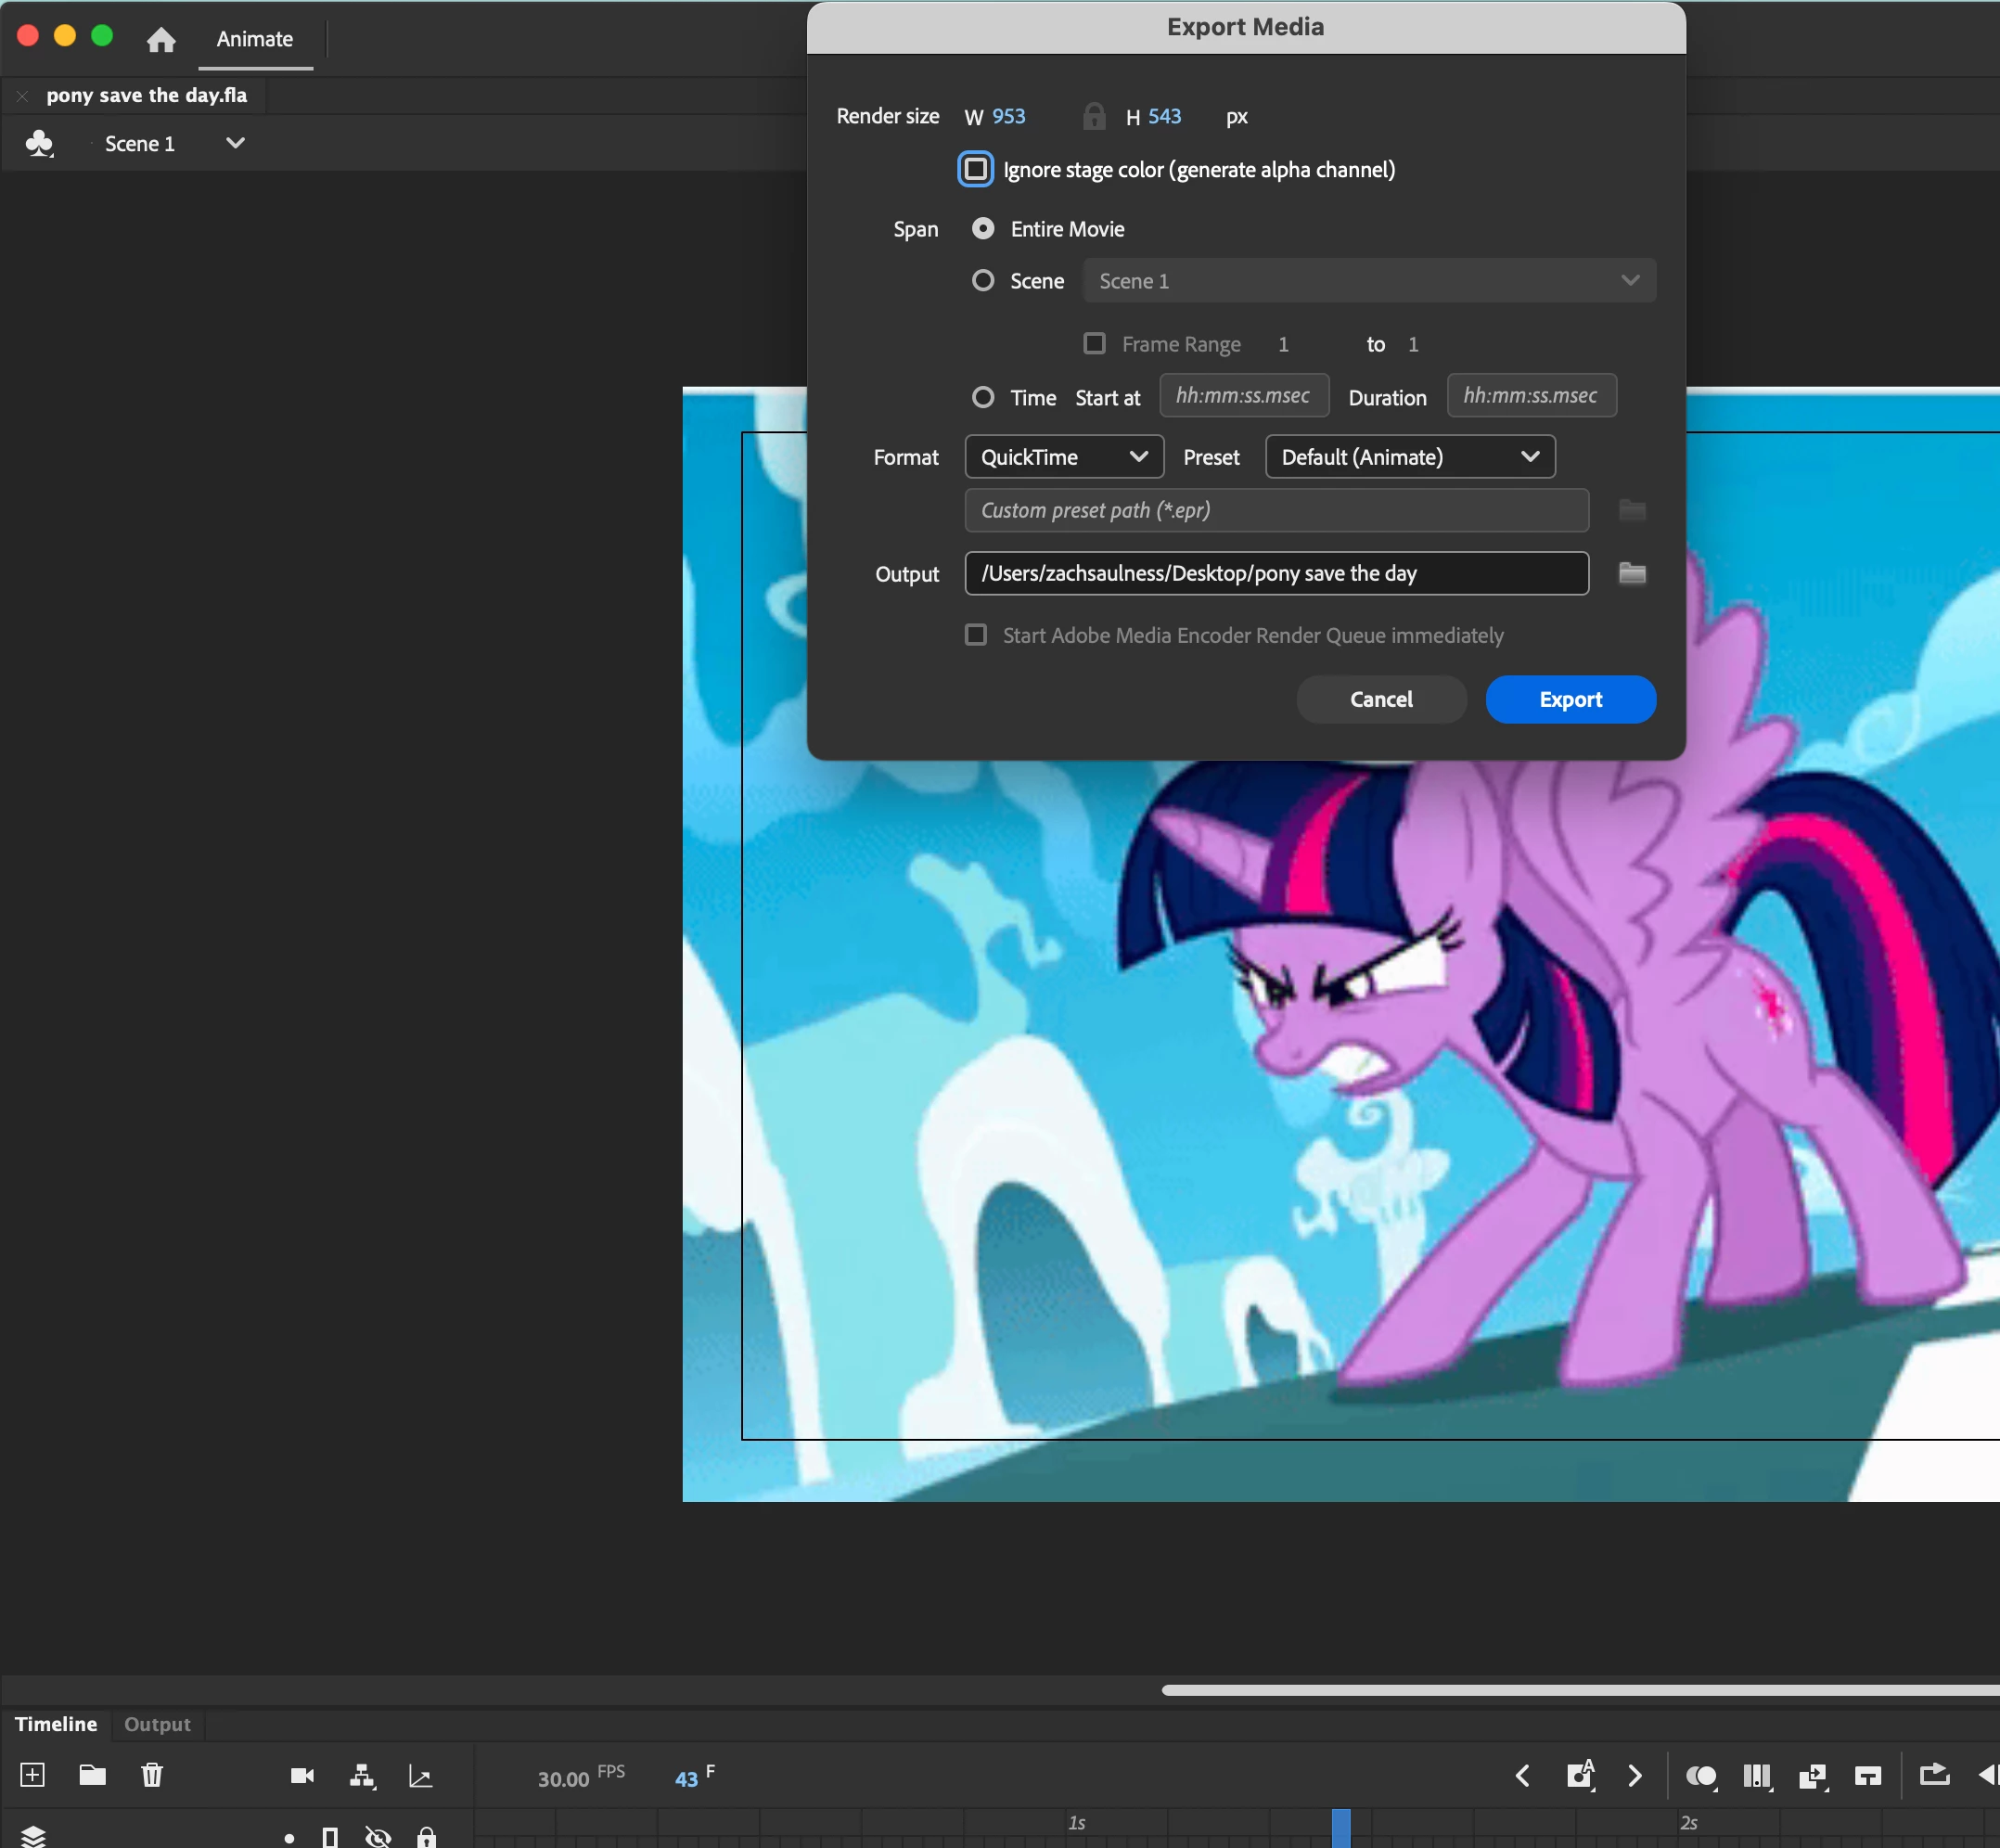Click the Cancel button
Image resolution: width=2000 pixels, height=1848 pixels.
point(1381,699)
